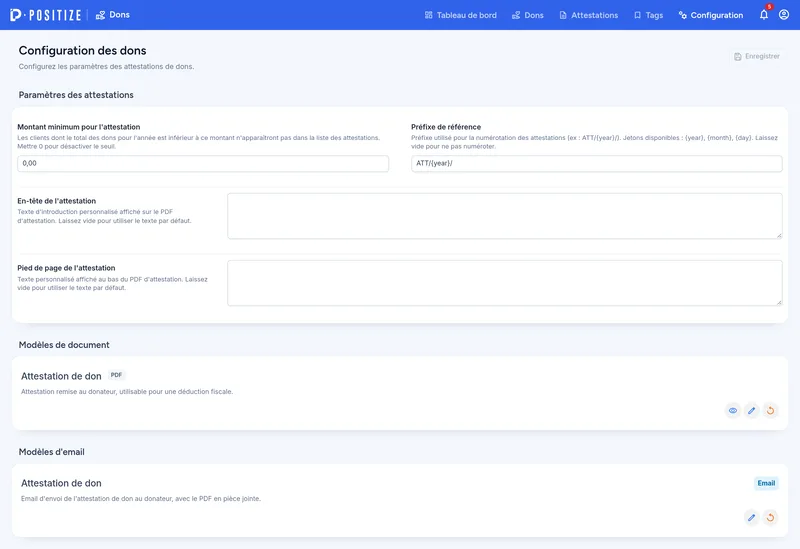Click the 'Paramètres des attestations' heading
The image size is (800, 549).
click(76, 95)
